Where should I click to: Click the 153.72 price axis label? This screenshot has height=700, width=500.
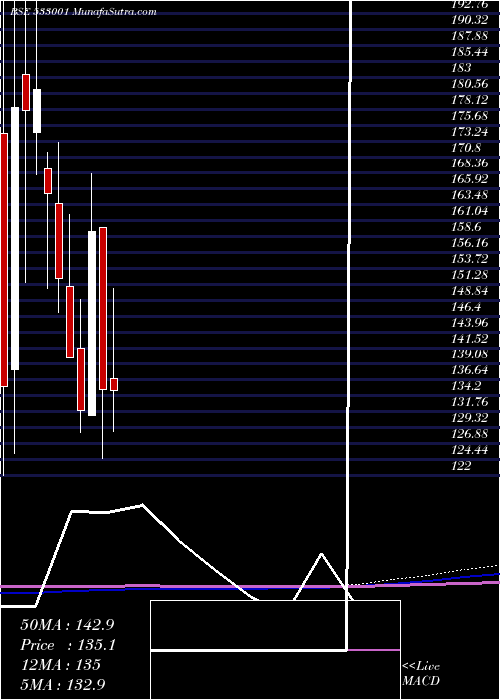pos(470,259)
